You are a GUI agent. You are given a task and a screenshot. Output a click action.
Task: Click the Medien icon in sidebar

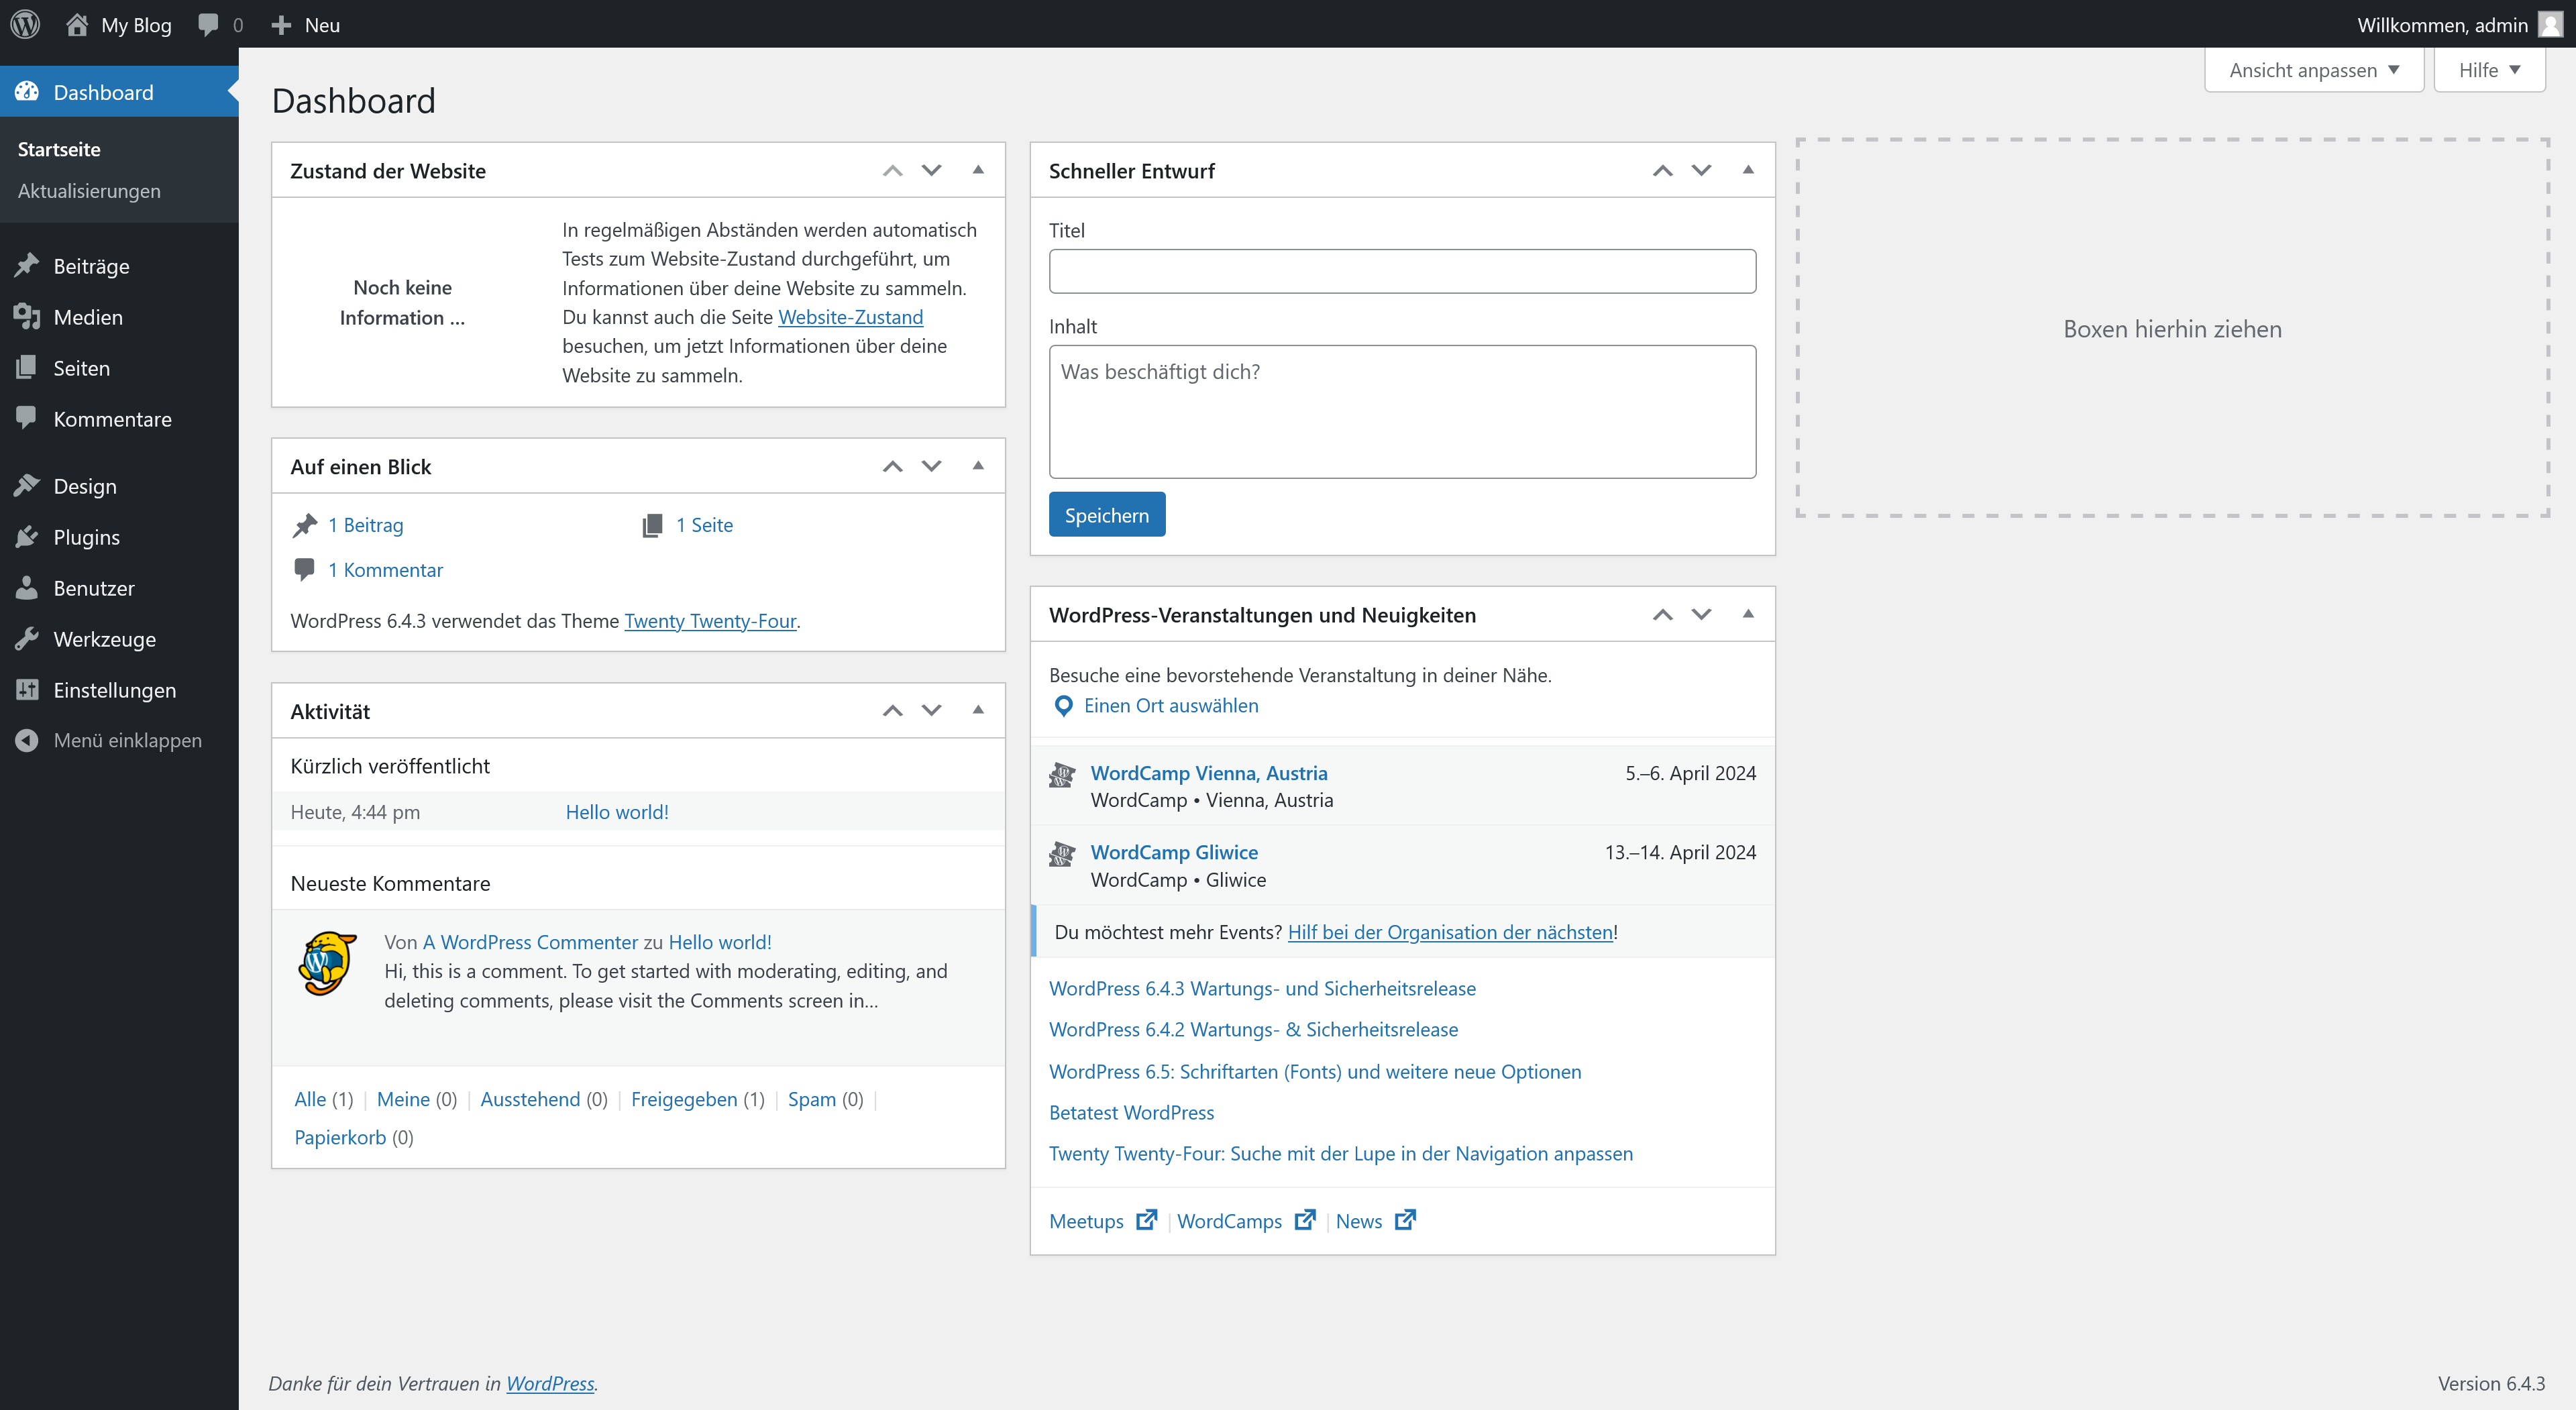[27, 316]
